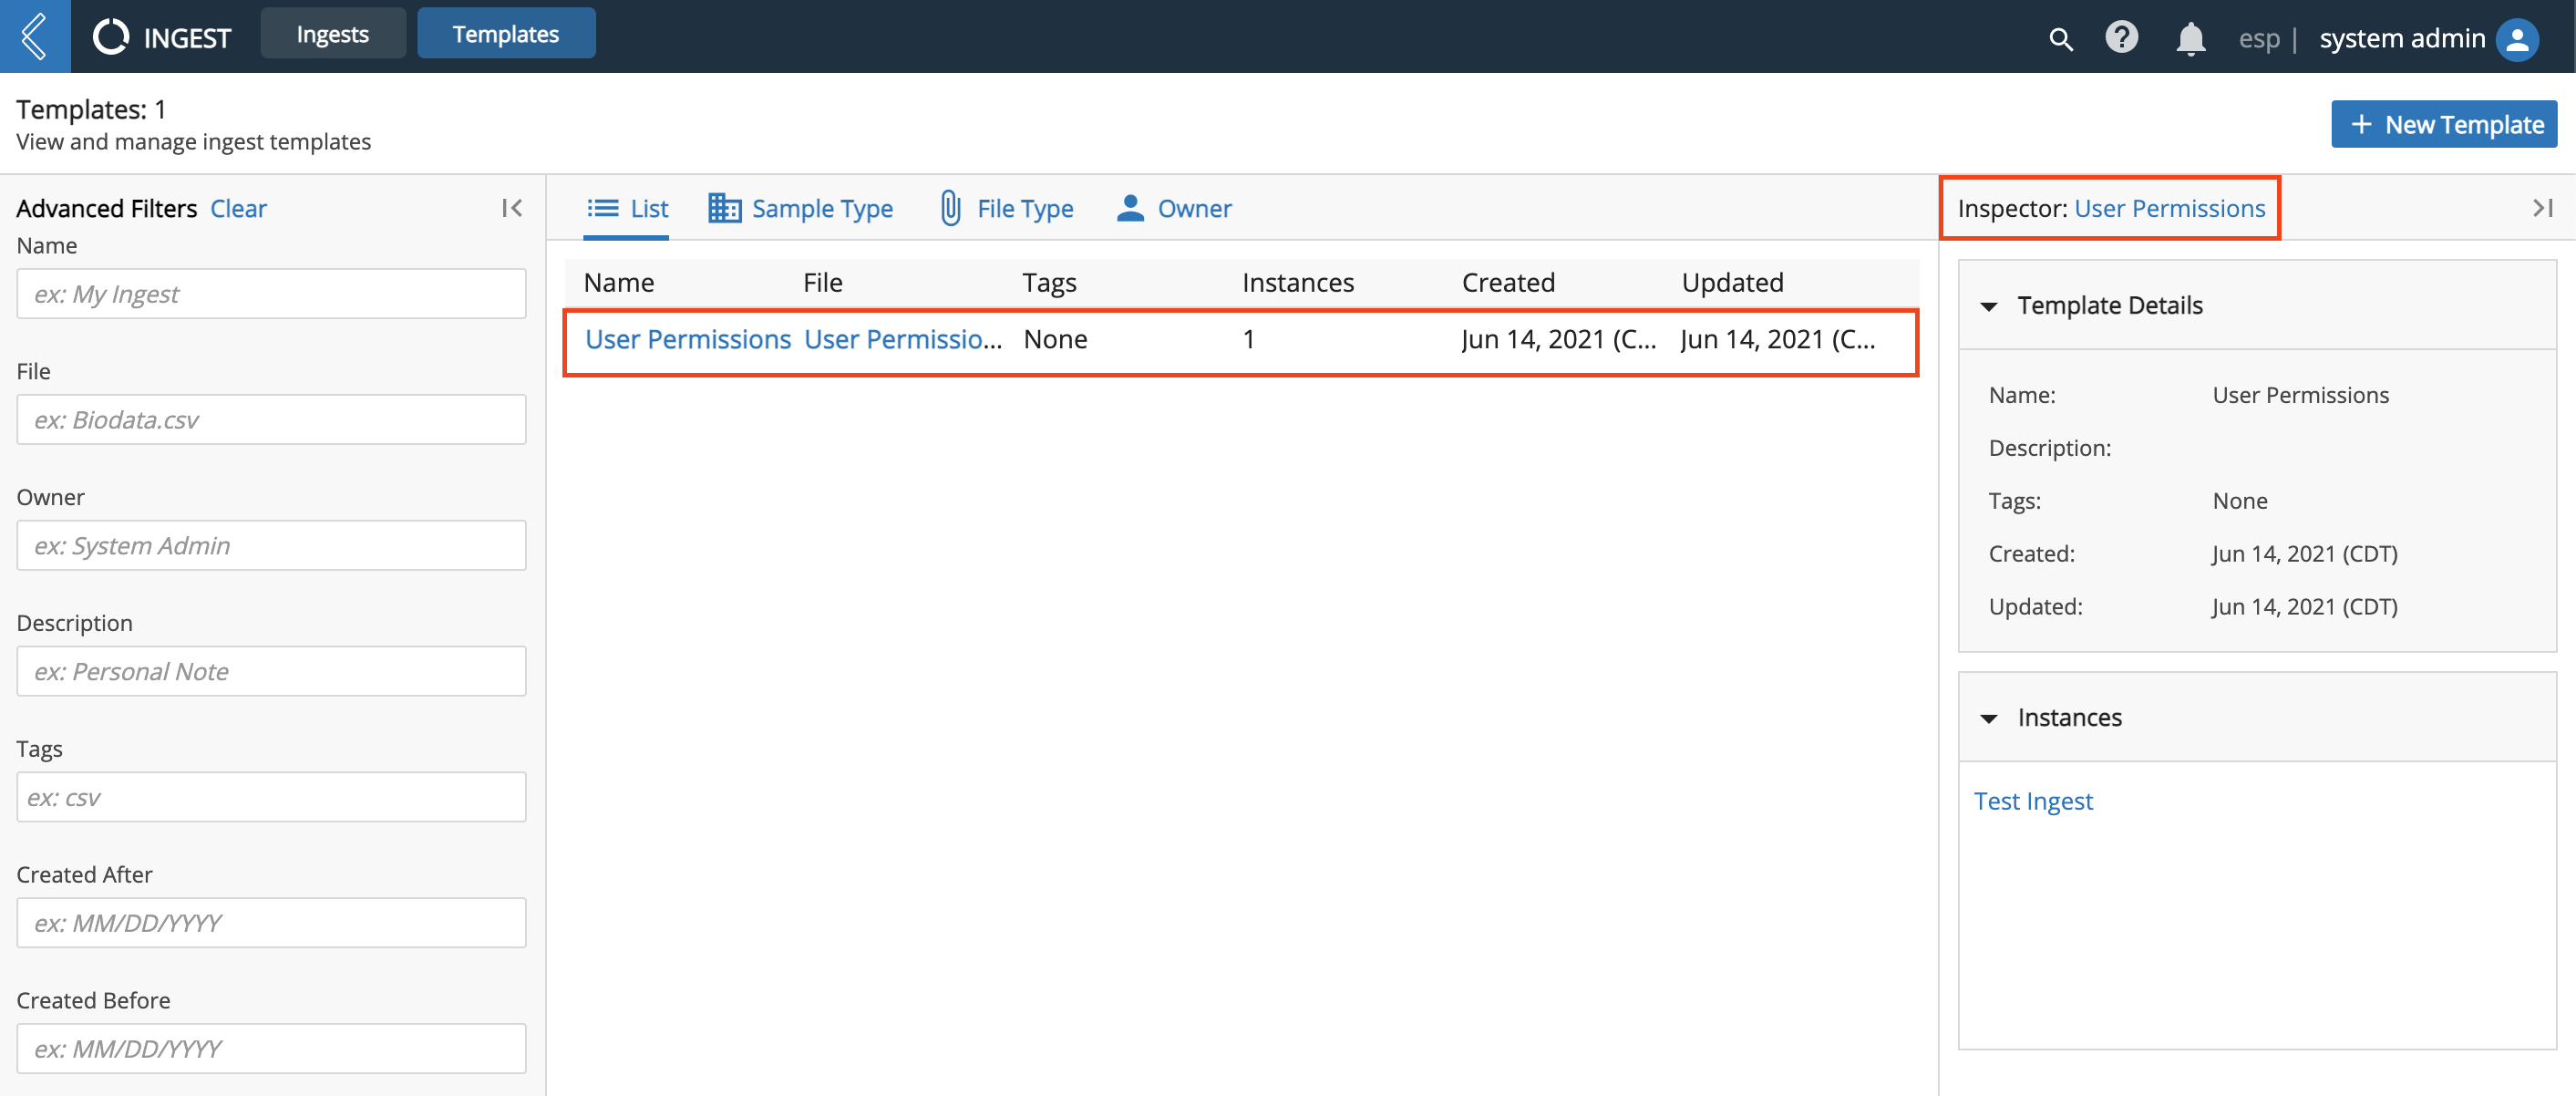Viewport: 2576px width, 1096px height.
Task: Open the Test Ingest instance link
Action: pos(2033,801)
